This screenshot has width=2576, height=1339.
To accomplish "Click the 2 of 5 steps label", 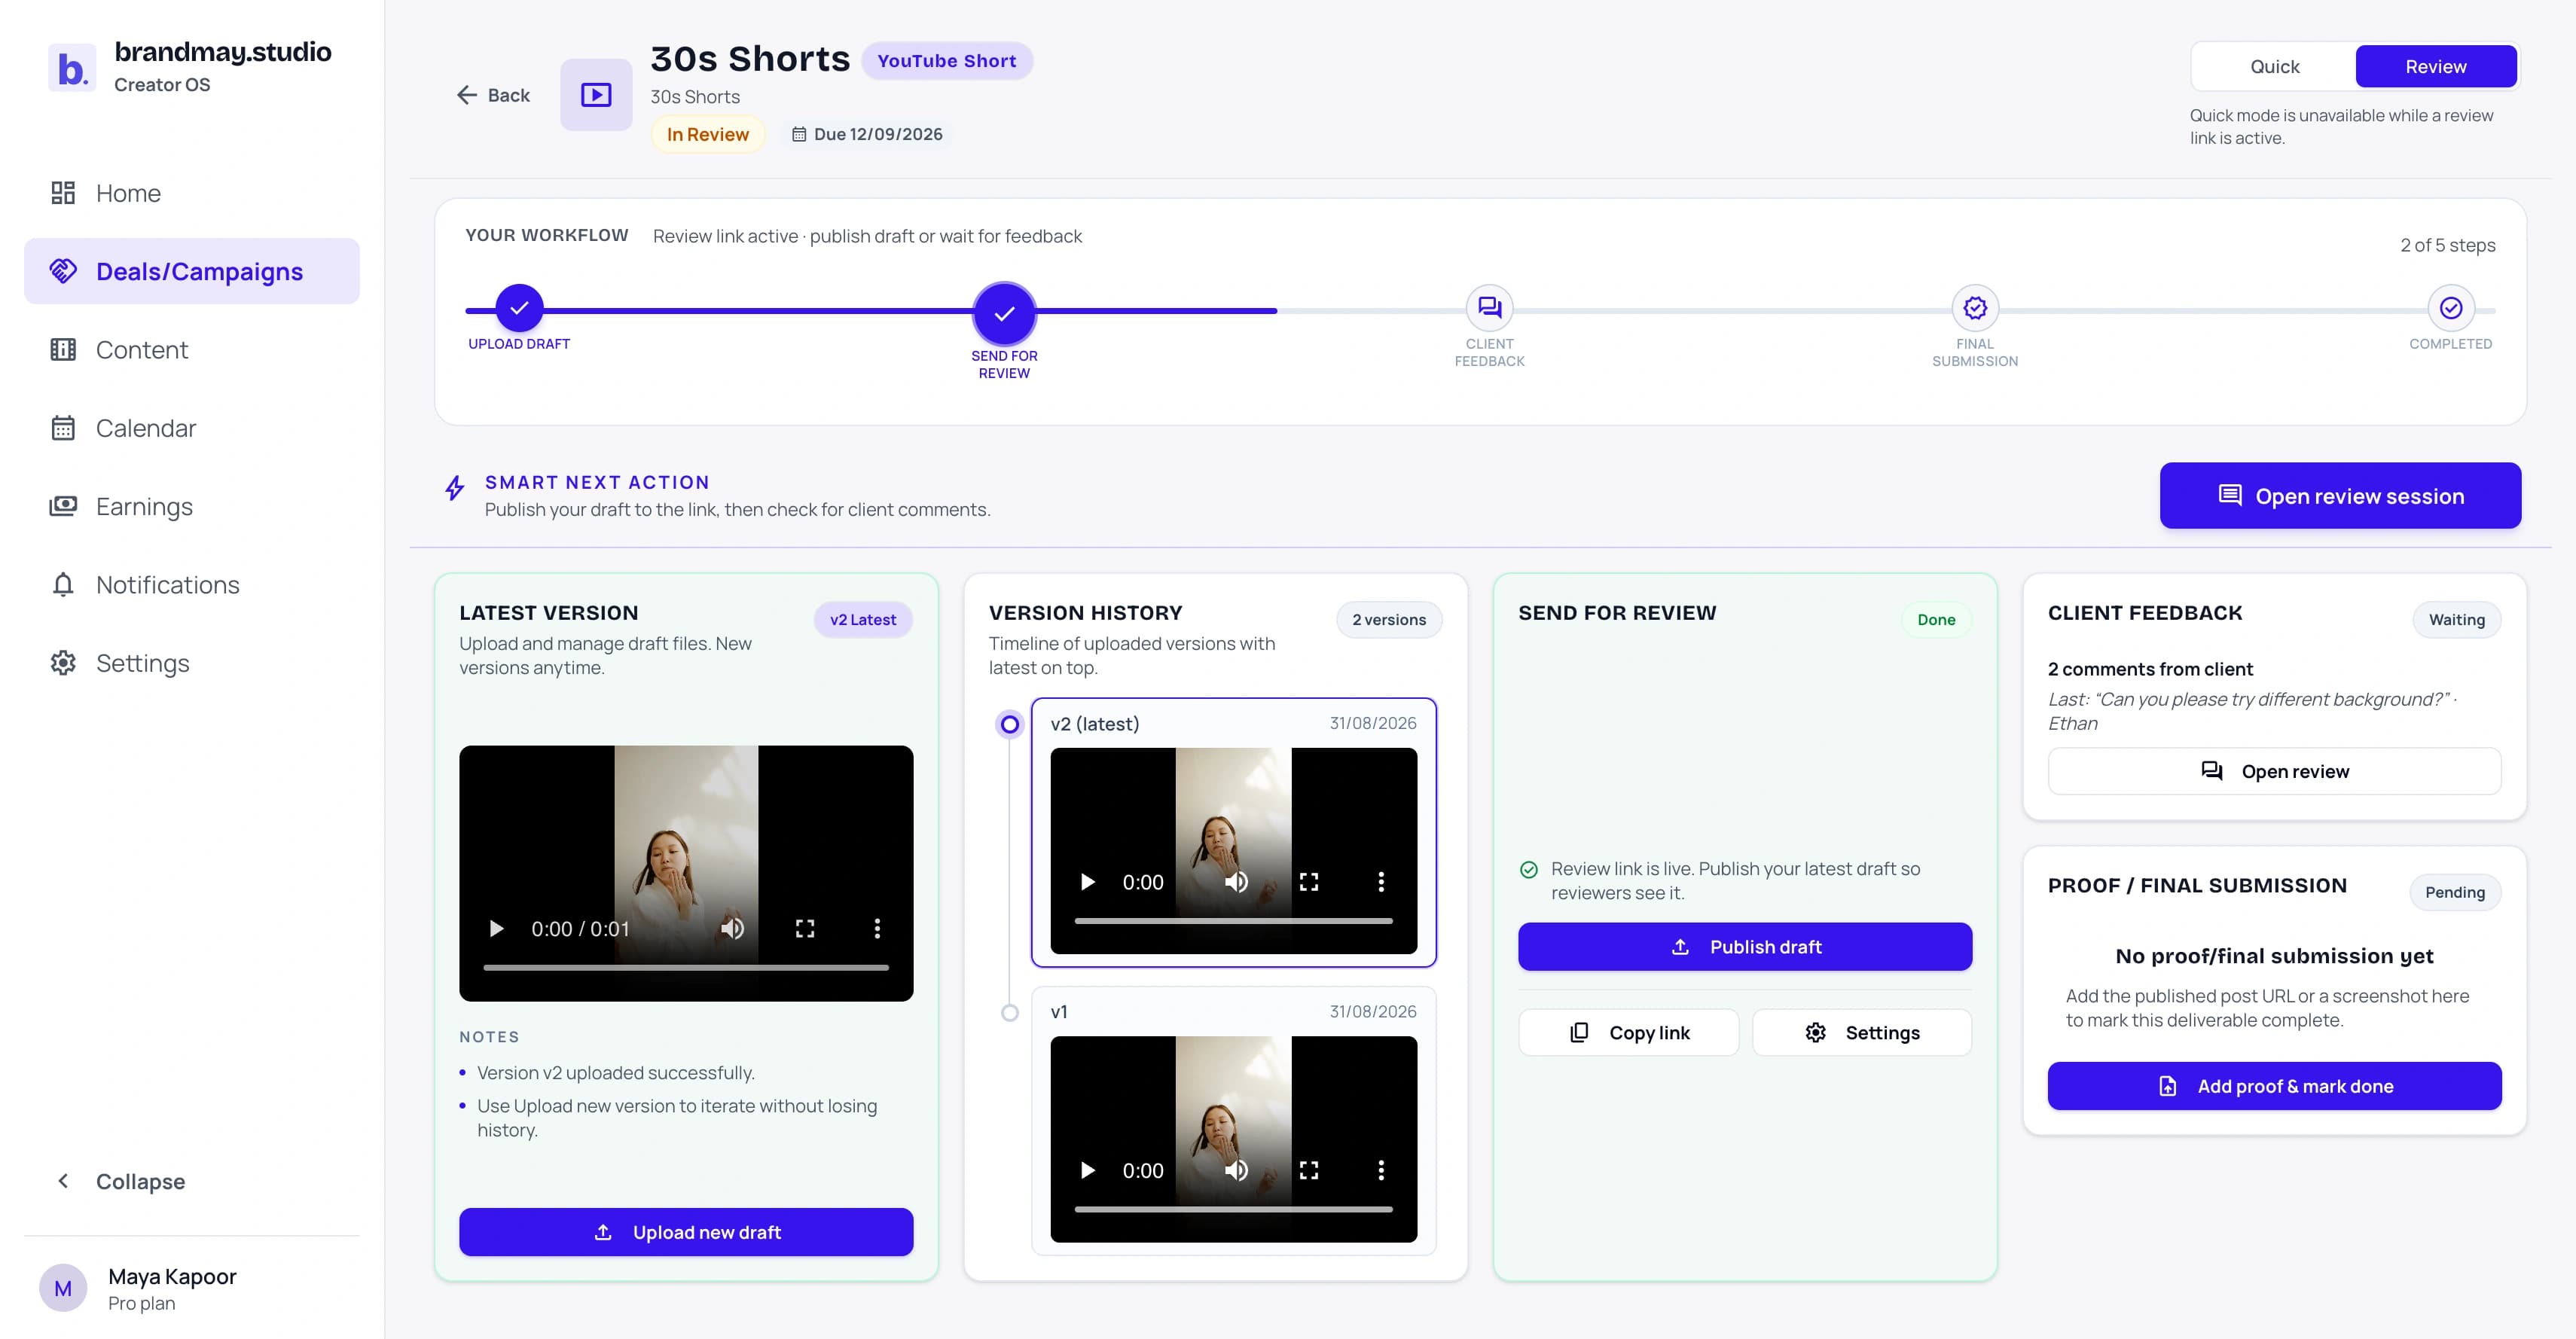I will pyautogui.click(x=2447, y=245).
